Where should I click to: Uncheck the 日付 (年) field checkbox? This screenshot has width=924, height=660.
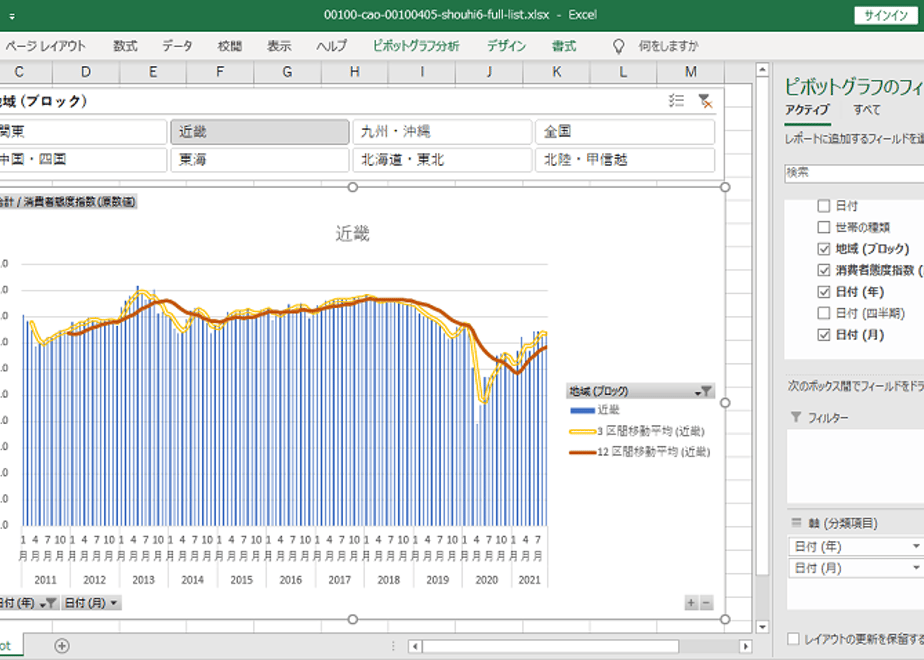click(x=824, y=292)
